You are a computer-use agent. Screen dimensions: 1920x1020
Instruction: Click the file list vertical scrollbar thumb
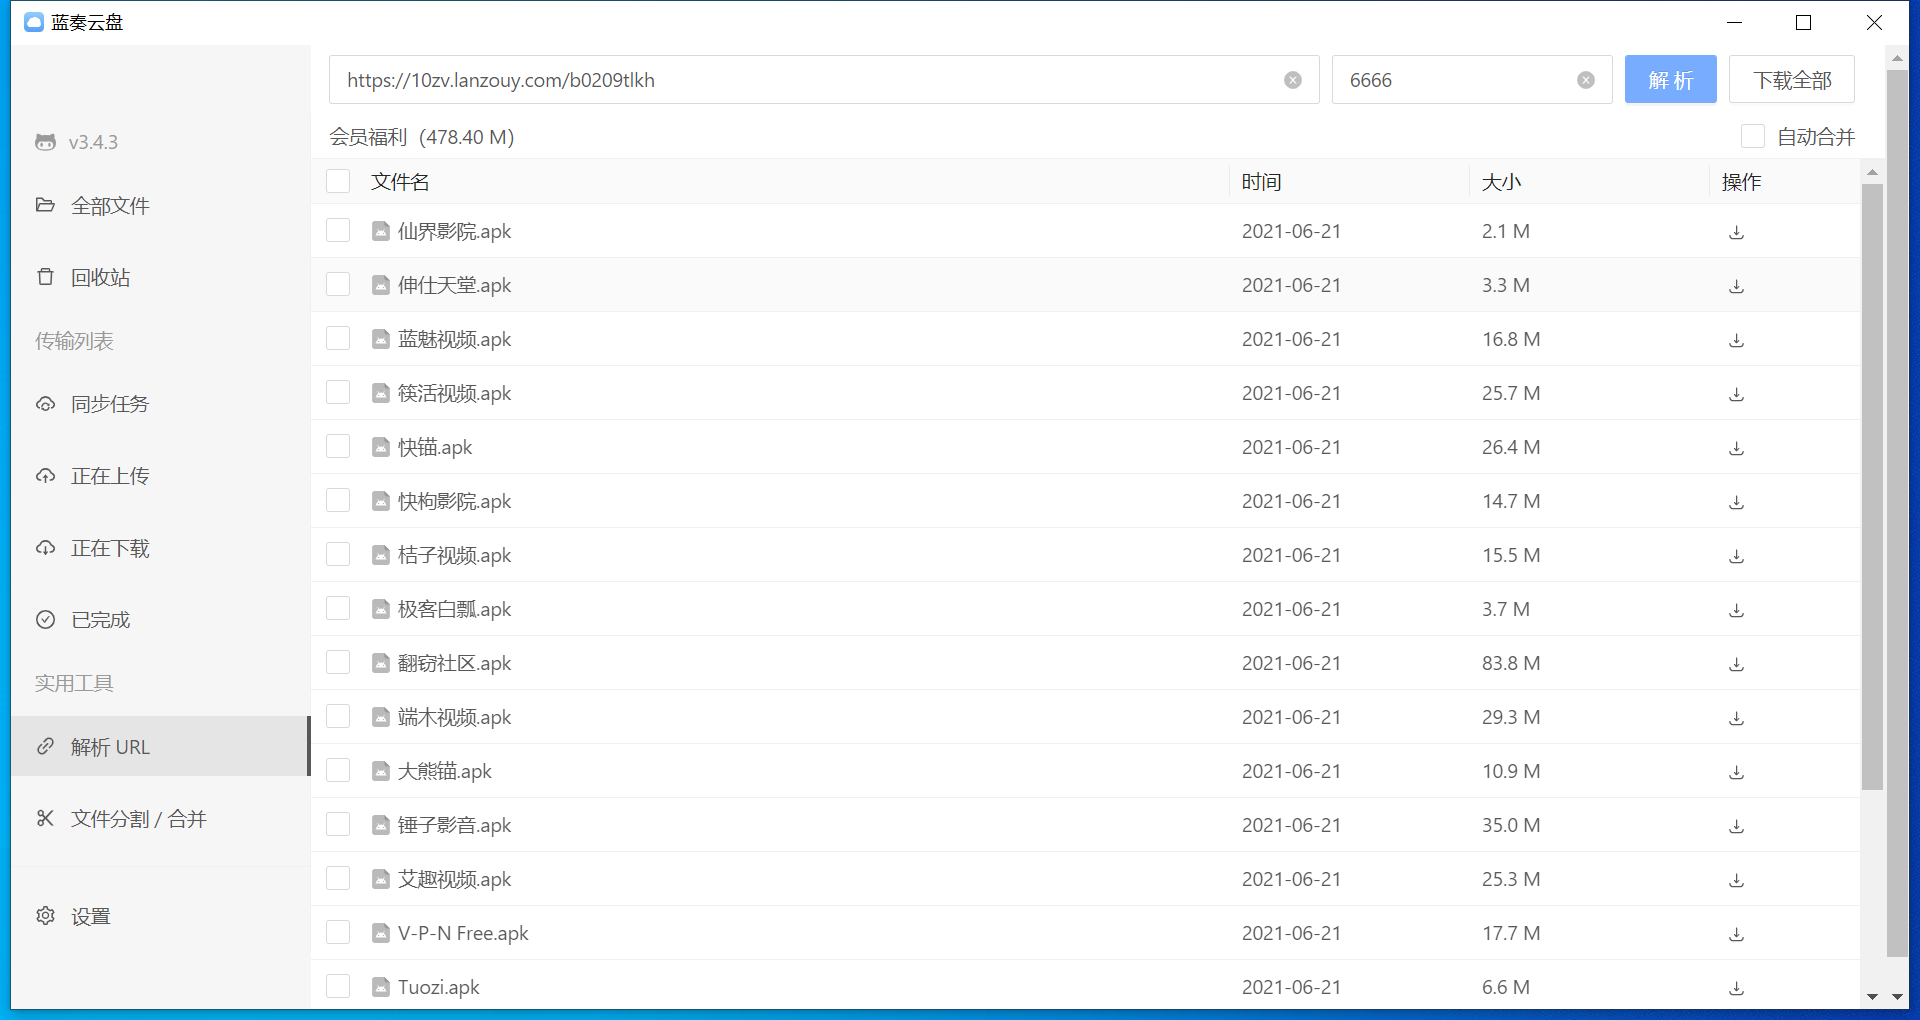[x=1872, y=487]
